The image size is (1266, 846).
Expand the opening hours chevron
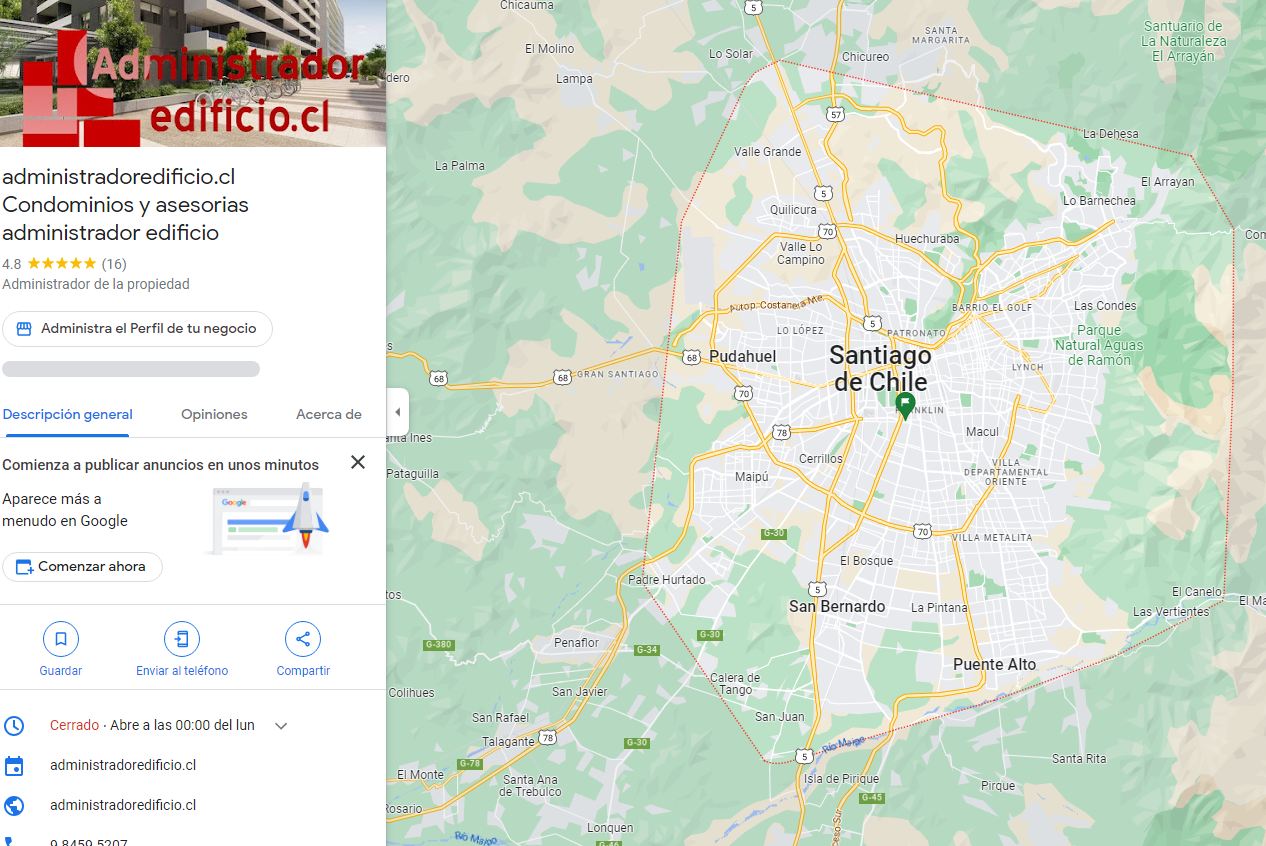coord(281,726)
